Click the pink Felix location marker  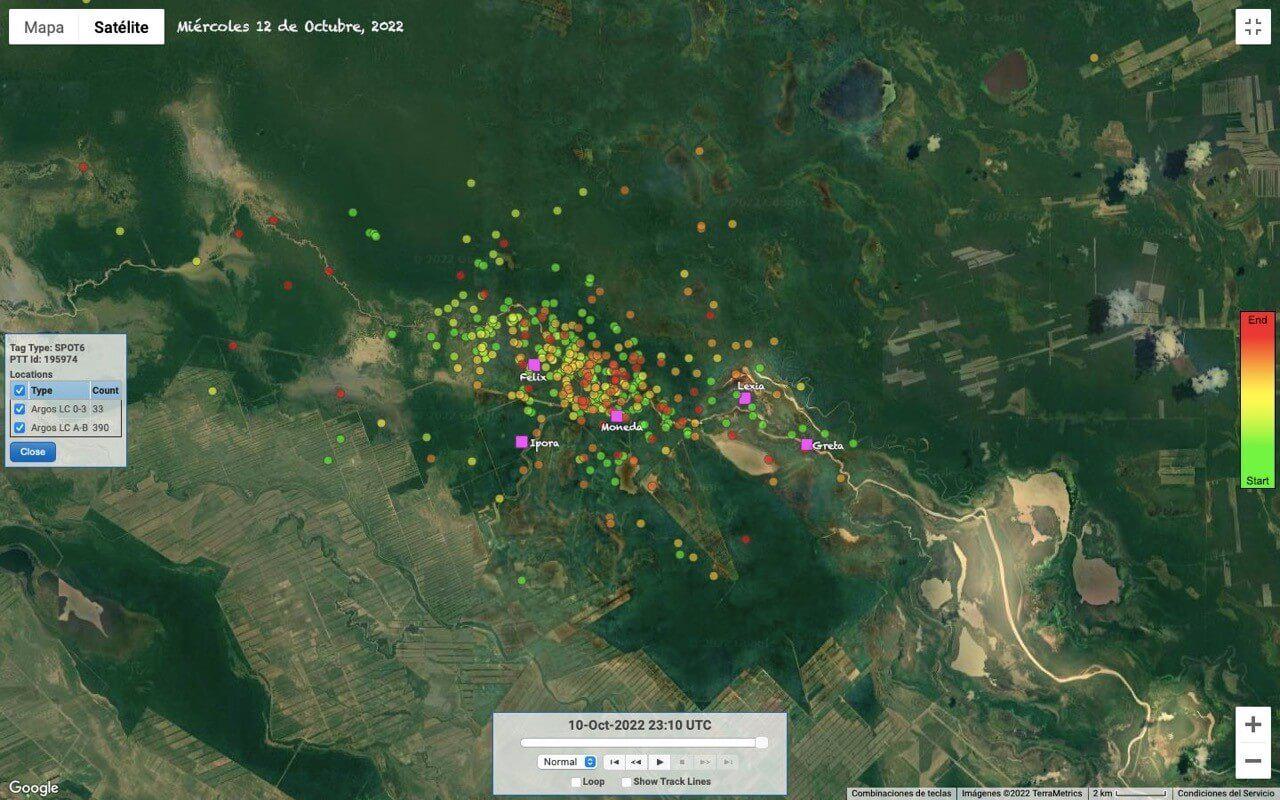pos(534,365)
